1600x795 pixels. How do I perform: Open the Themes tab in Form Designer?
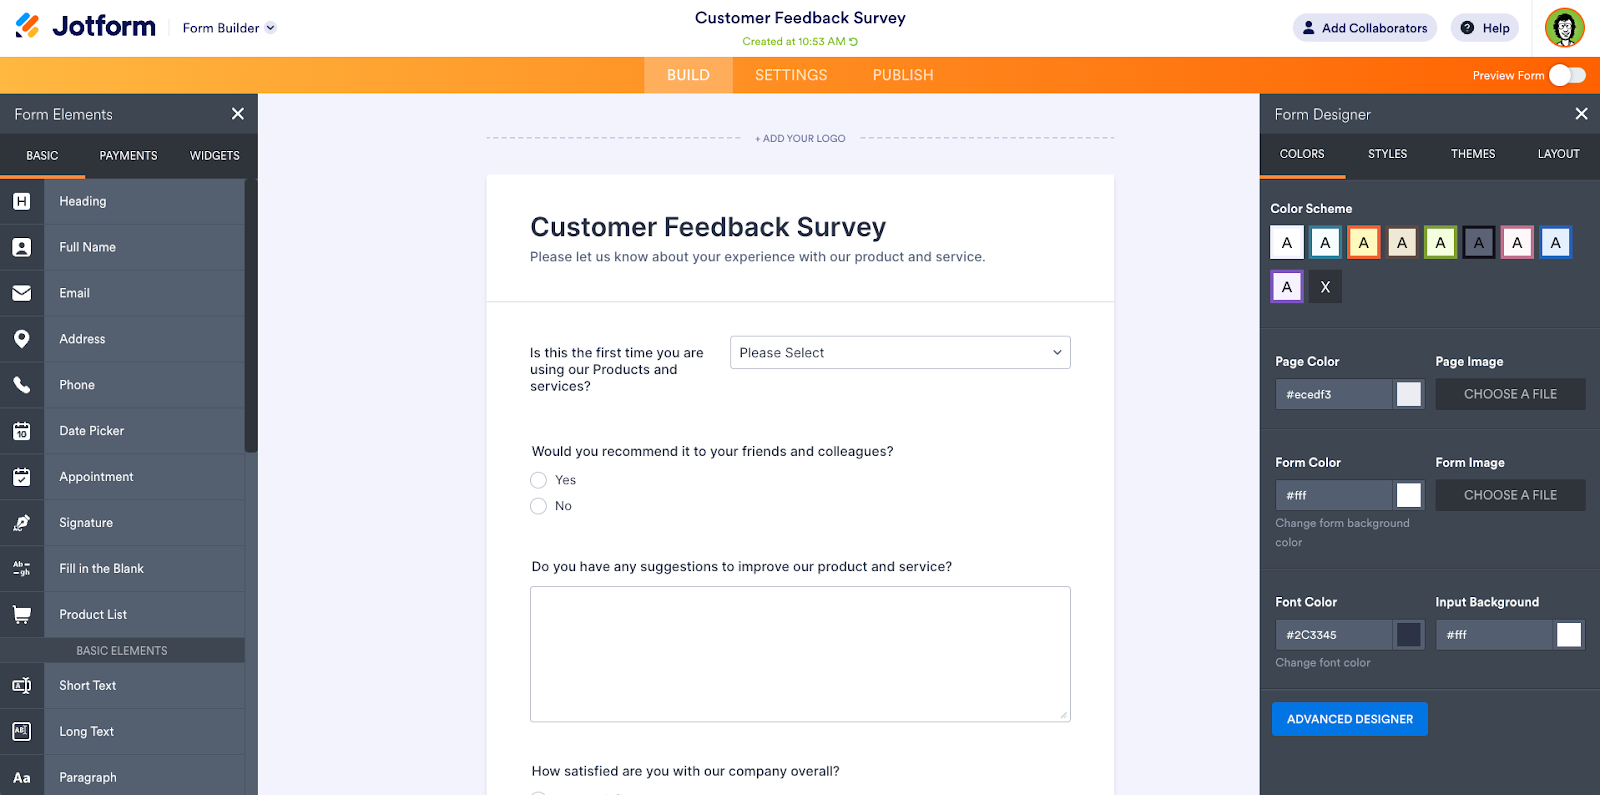pos(1473,154)
